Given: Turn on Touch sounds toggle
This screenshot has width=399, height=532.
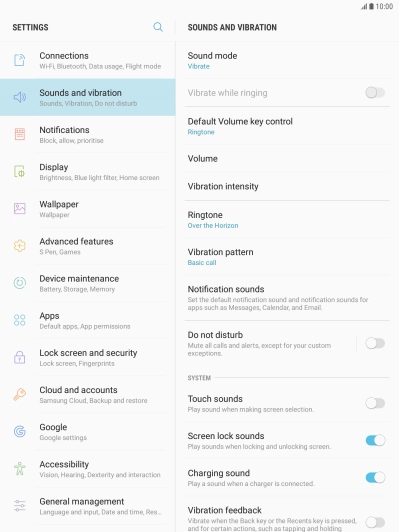Looking at the screenshot, I should pos(375,403).
